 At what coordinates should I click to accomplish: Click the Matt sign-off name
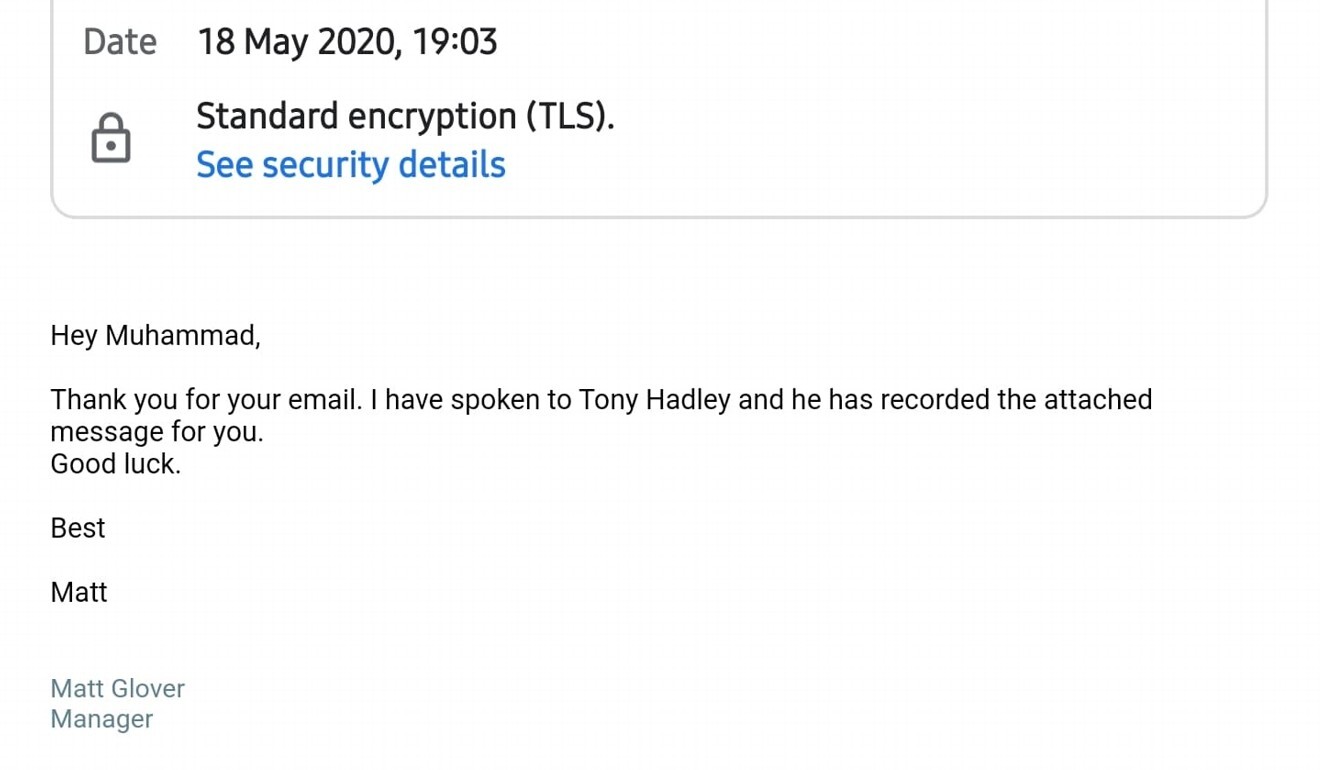tap(79, 593)
